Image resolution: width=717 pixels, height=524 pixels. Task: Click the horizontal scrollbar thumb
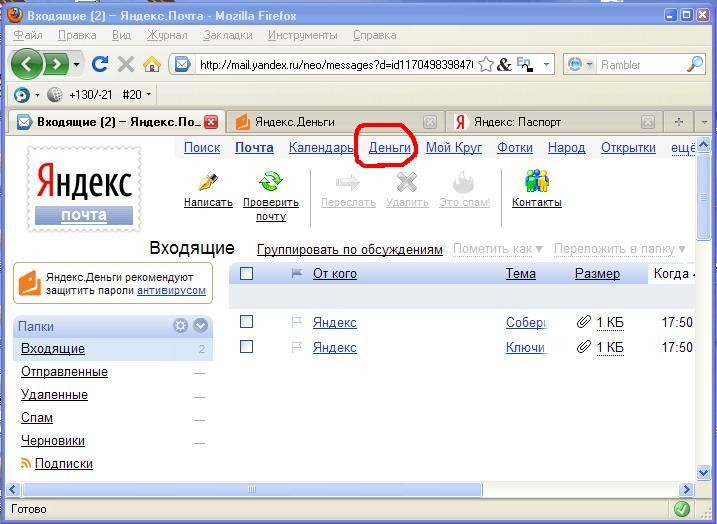pos(252,490)
